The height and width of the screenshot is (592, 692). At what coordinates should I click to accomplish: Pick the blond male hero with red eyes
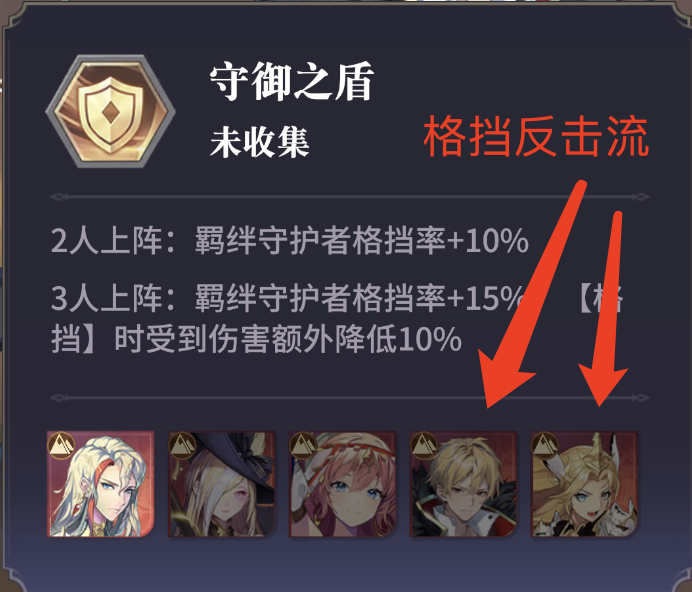tap(463, 484)
